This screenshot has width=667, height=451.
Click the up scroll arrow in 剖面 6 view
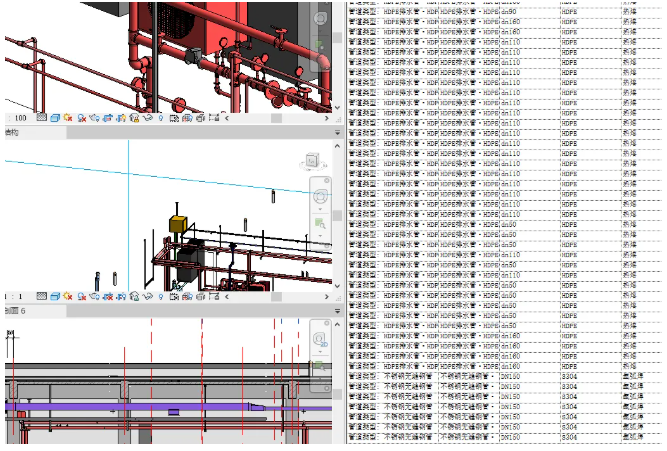[337, 325]
